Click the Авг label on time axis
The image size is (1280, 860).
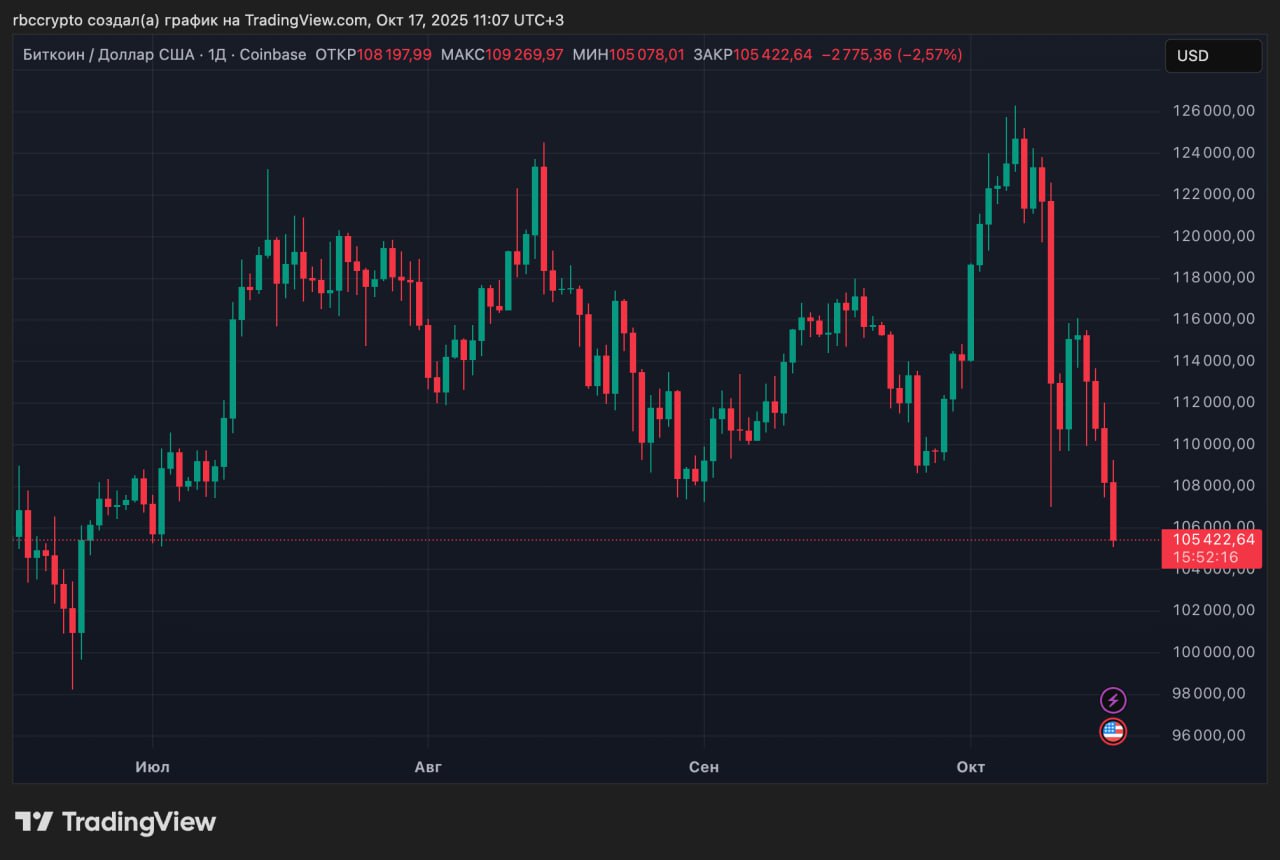pos(427,767)
